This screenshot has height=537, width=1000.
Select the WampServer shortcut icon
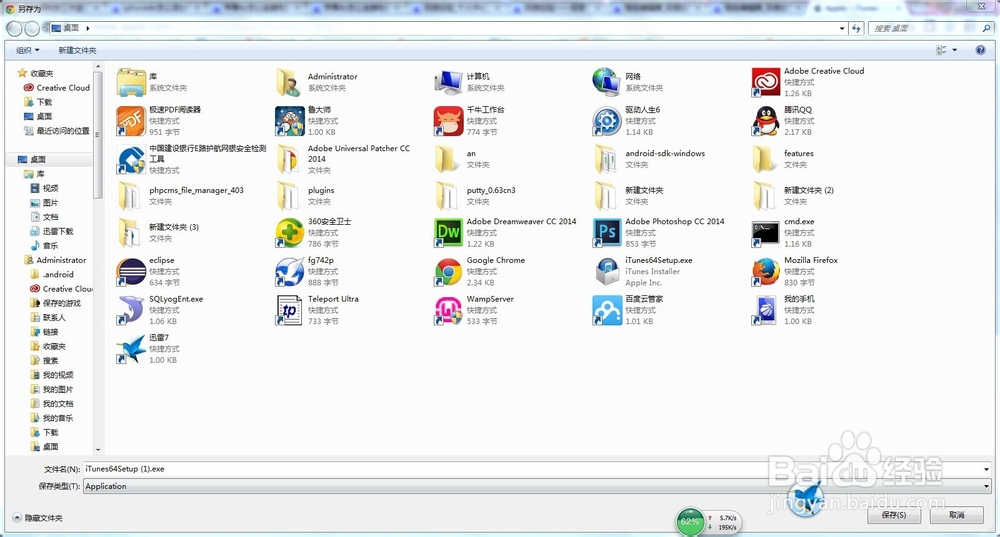[x=448, y=310]
